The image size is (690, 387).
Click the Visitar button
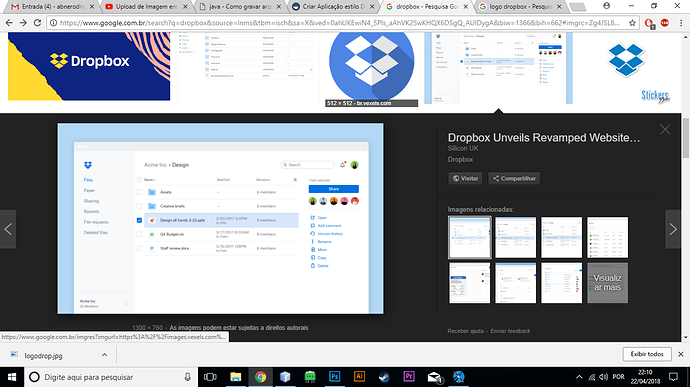tap(466, 178)
